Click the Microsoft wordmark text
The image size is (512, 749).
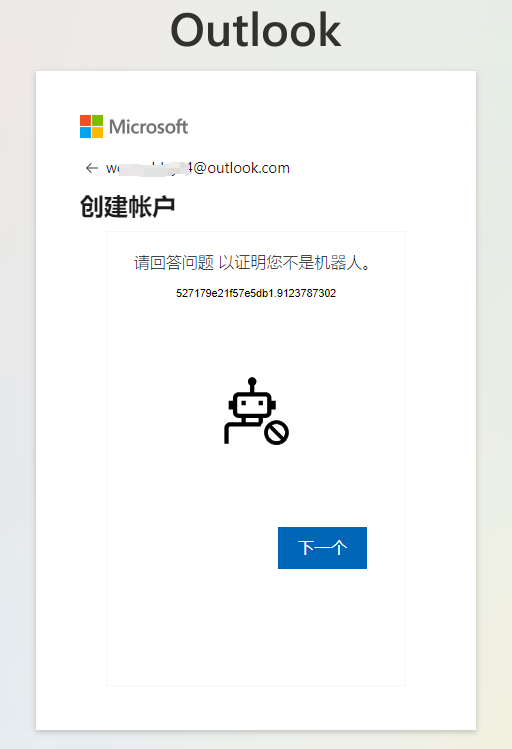pyautogui.click(x=149, y=127)
